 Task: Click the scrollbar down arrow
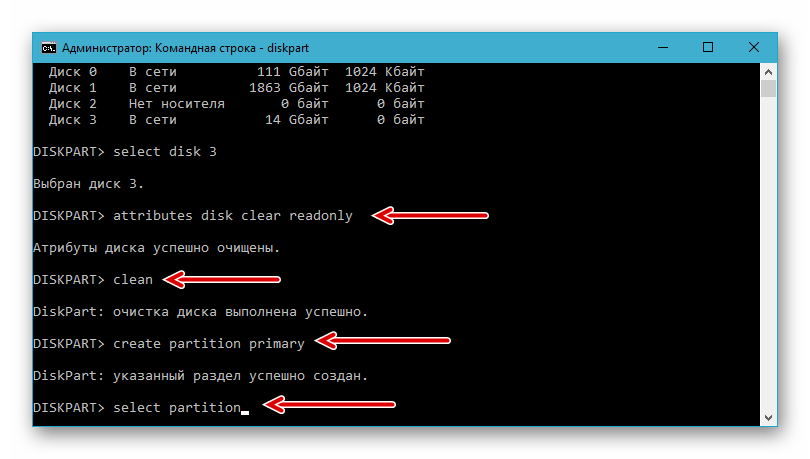tap(768, 417)
